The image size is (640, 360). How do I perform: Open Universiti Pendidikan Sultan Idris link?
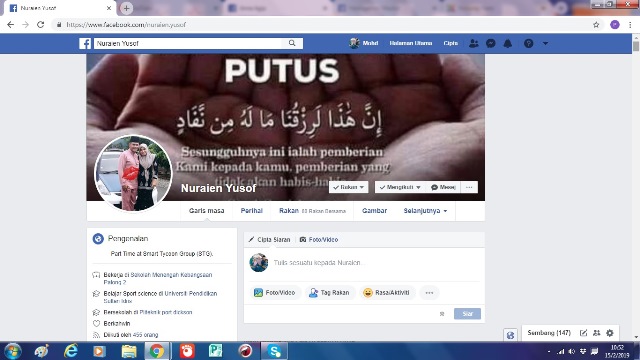(160, 297)
